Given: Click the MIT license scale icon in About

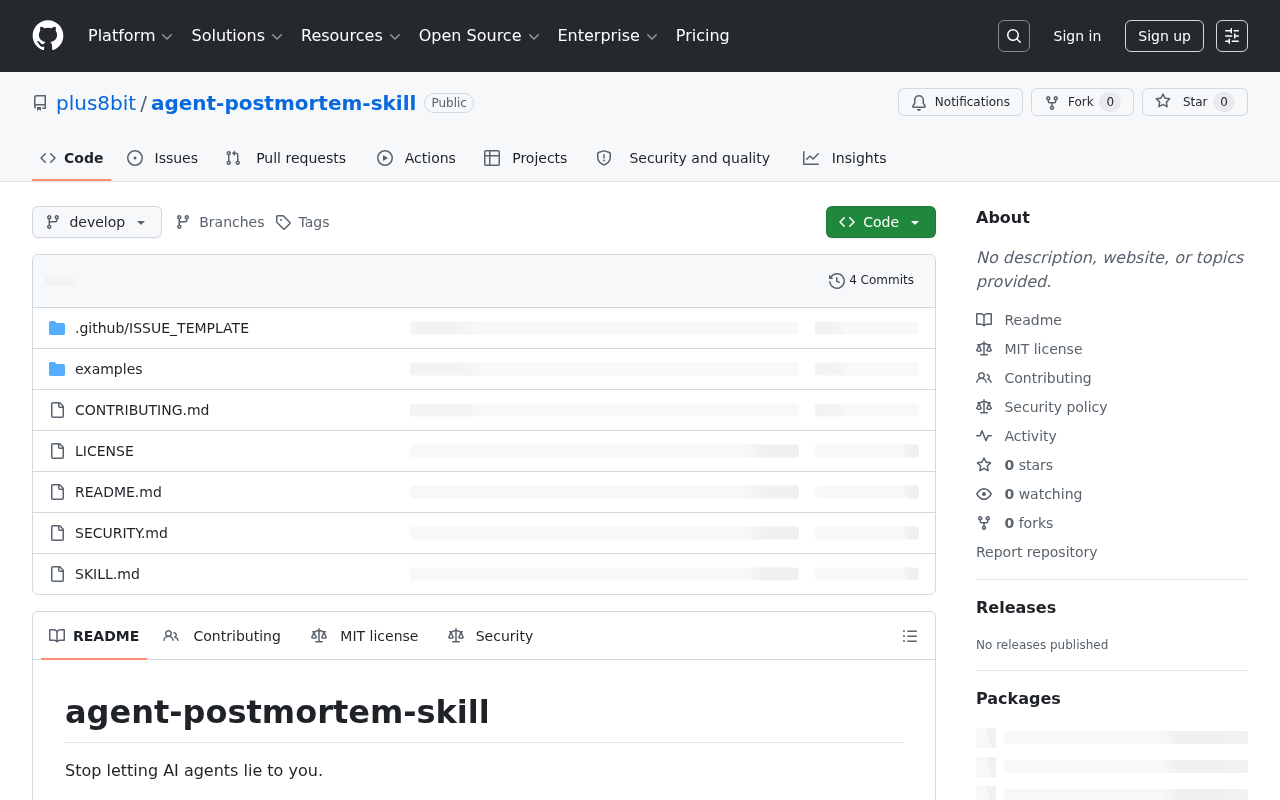Looking at the screenshot, I should point(984,349).
